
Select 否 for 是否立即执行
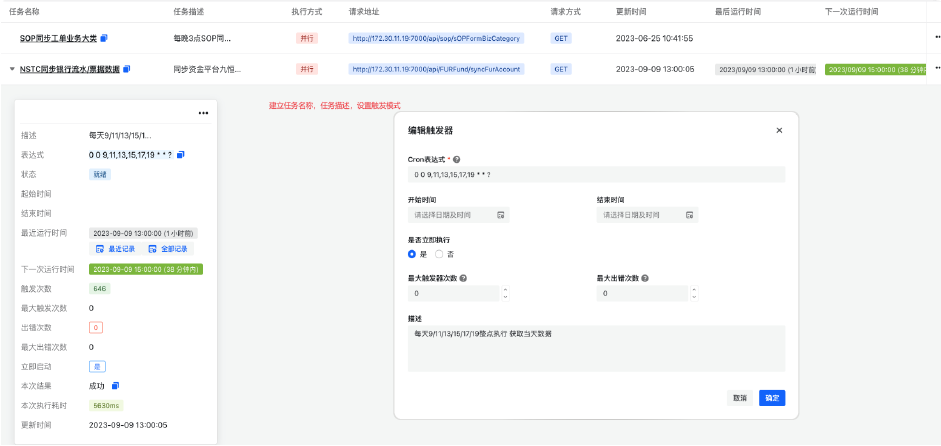[438, 254]
